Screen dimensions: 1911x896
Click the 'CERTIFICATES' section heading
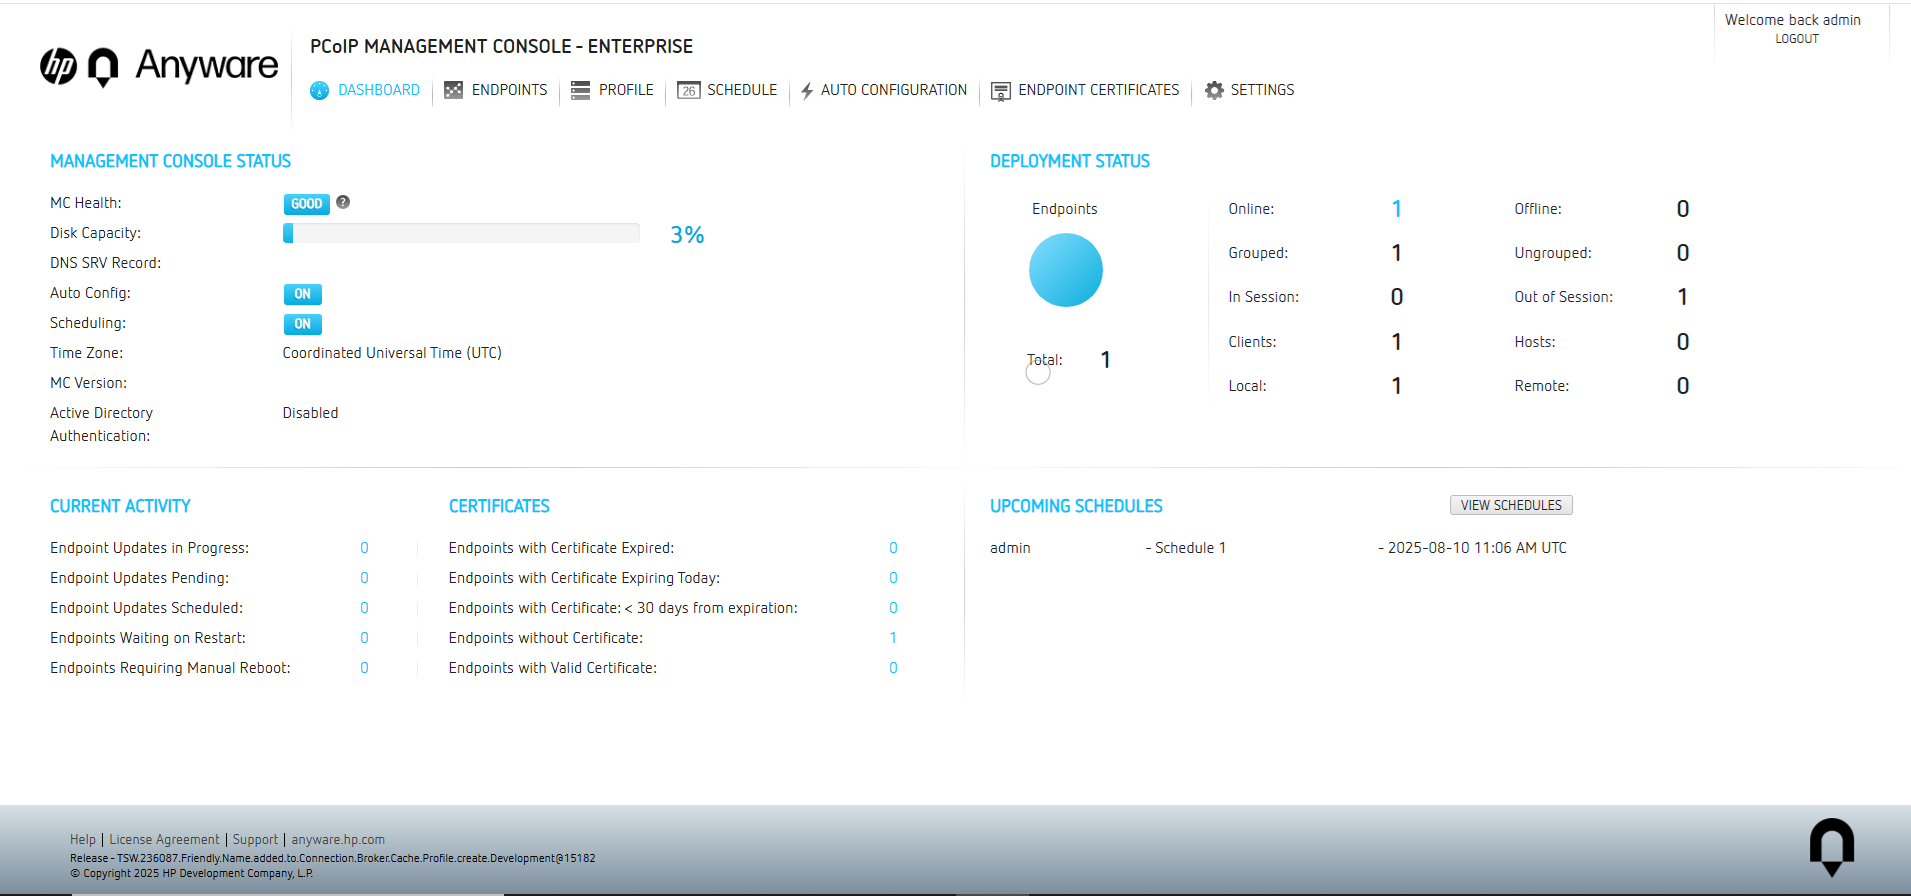499,506
